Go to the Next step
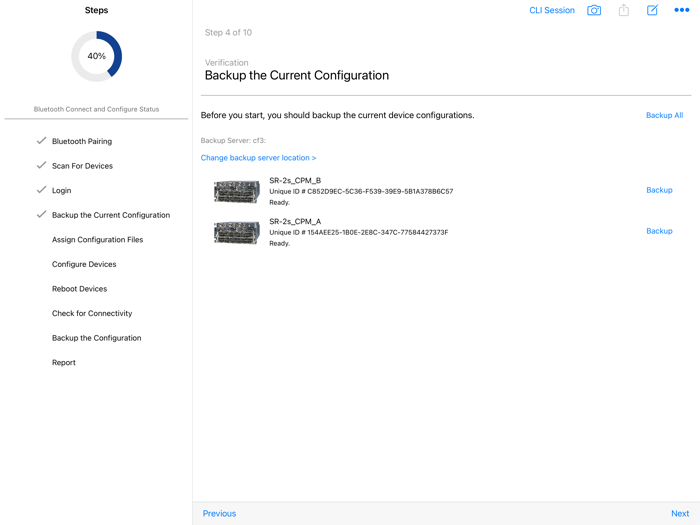This screenshot has height=525, width=700. [680, 513]
